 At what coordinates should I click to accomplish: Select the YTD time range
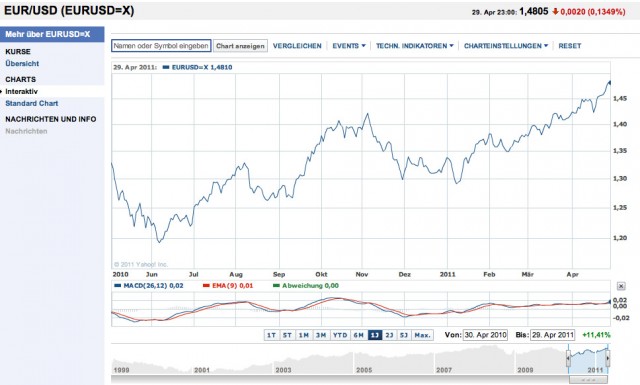click(340, 335)
